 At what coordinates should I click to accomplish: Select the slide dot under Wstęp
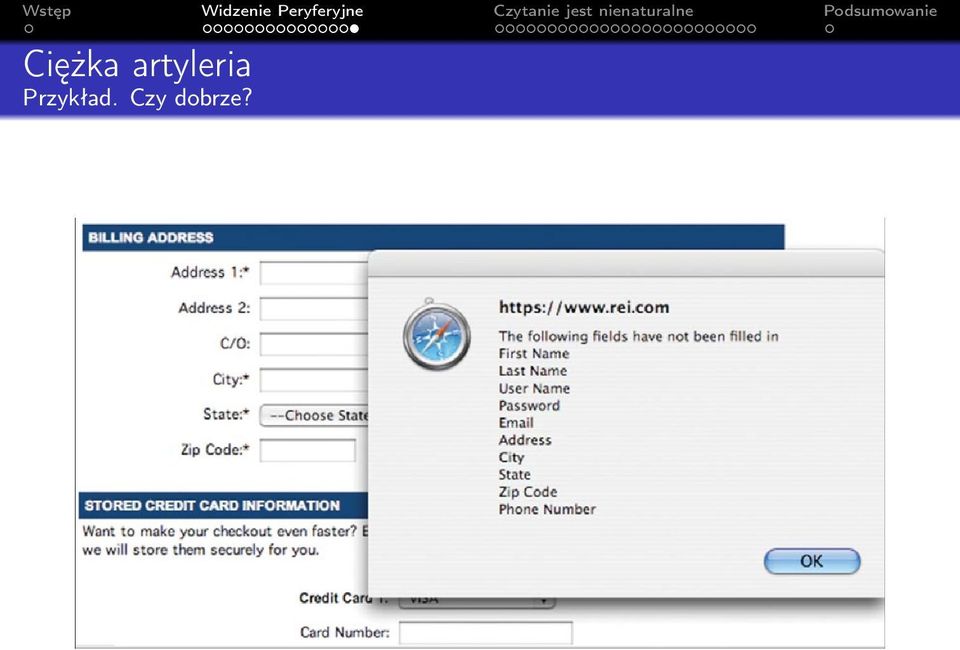pyautogui.click(x=28, y=29)
